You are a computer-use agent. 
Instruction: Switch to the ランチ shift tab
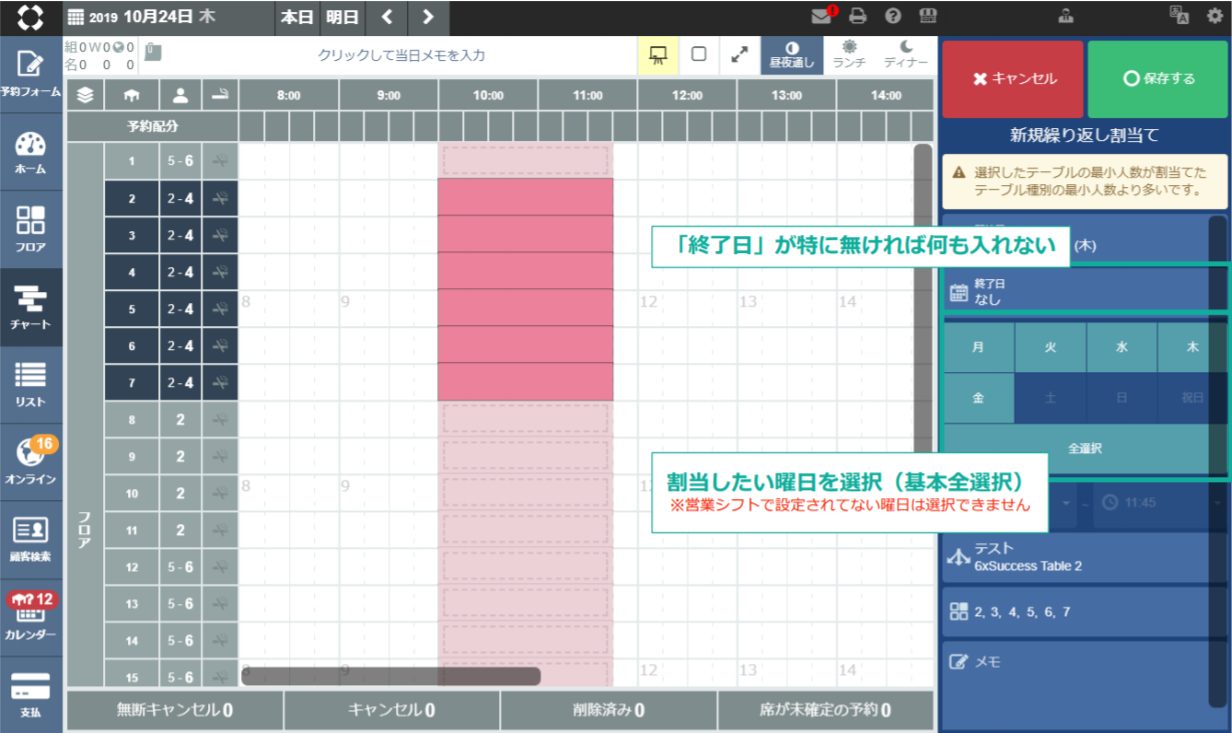[x=849, y=55]
